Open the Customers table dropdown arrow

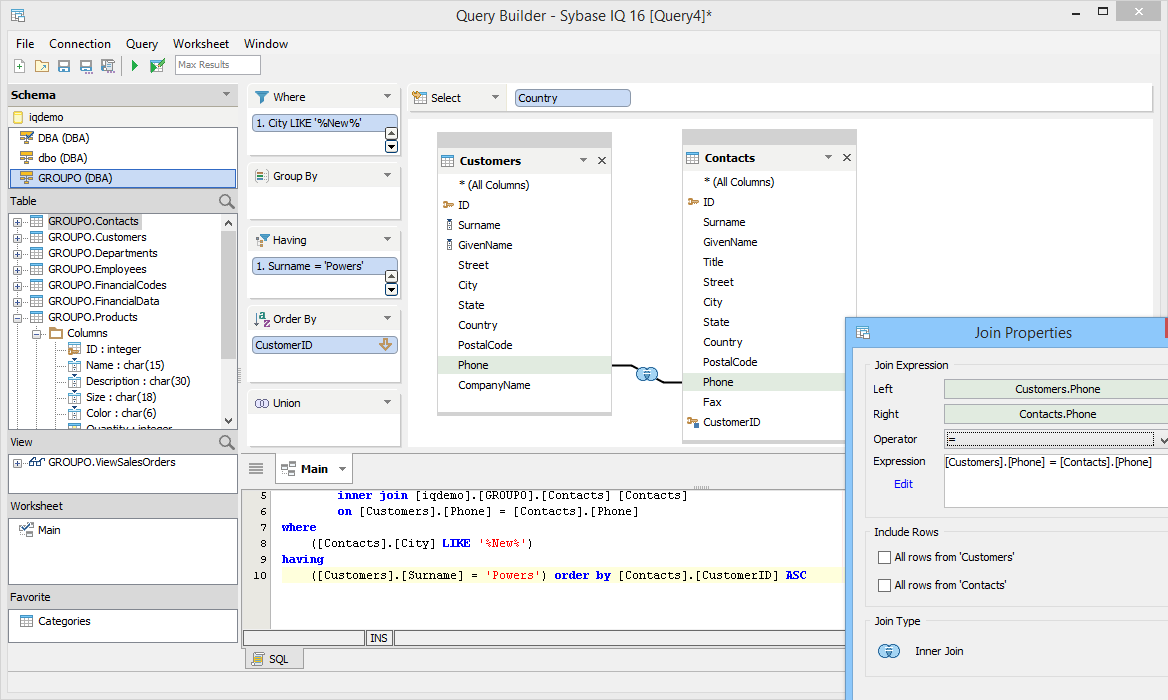(x=583, y=160)
